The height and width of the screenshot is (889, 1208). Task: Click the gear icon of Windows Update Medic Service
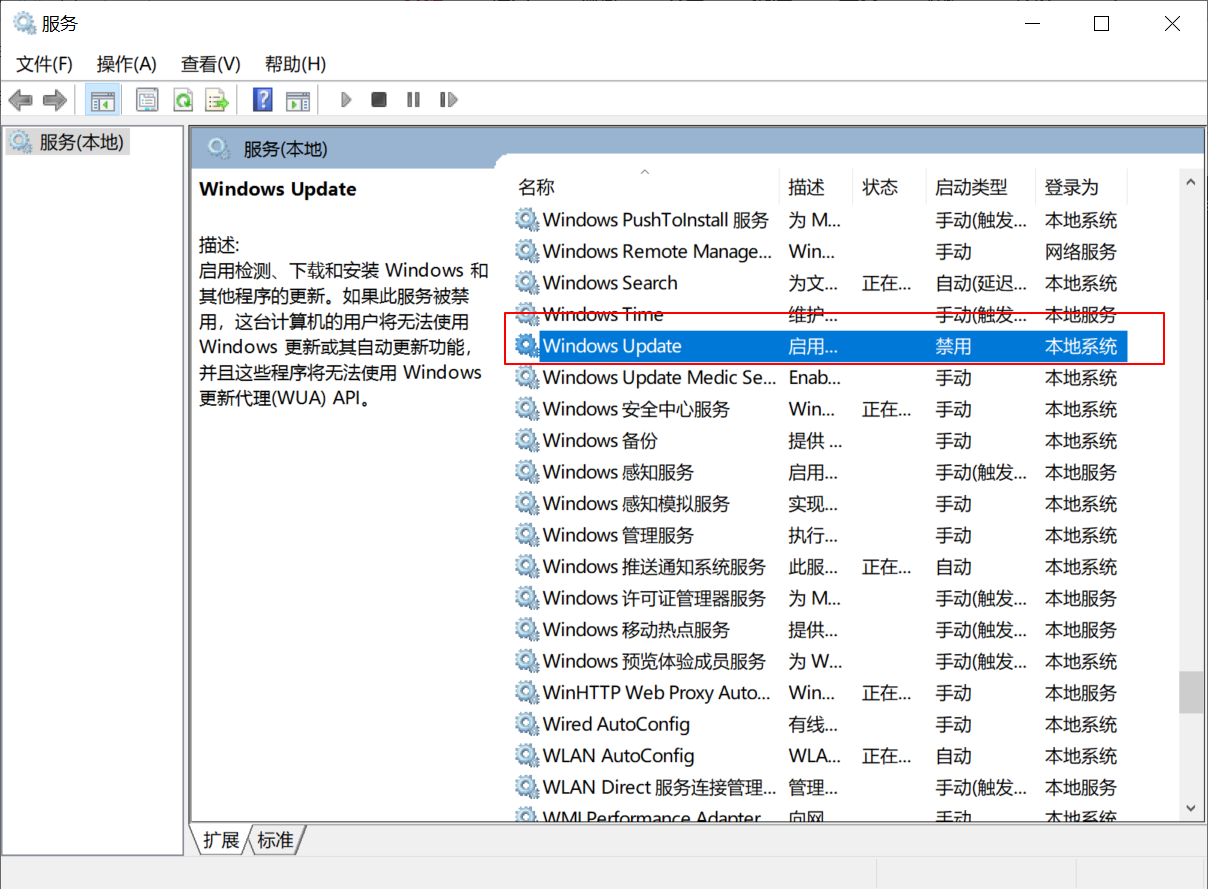[526, 378]
